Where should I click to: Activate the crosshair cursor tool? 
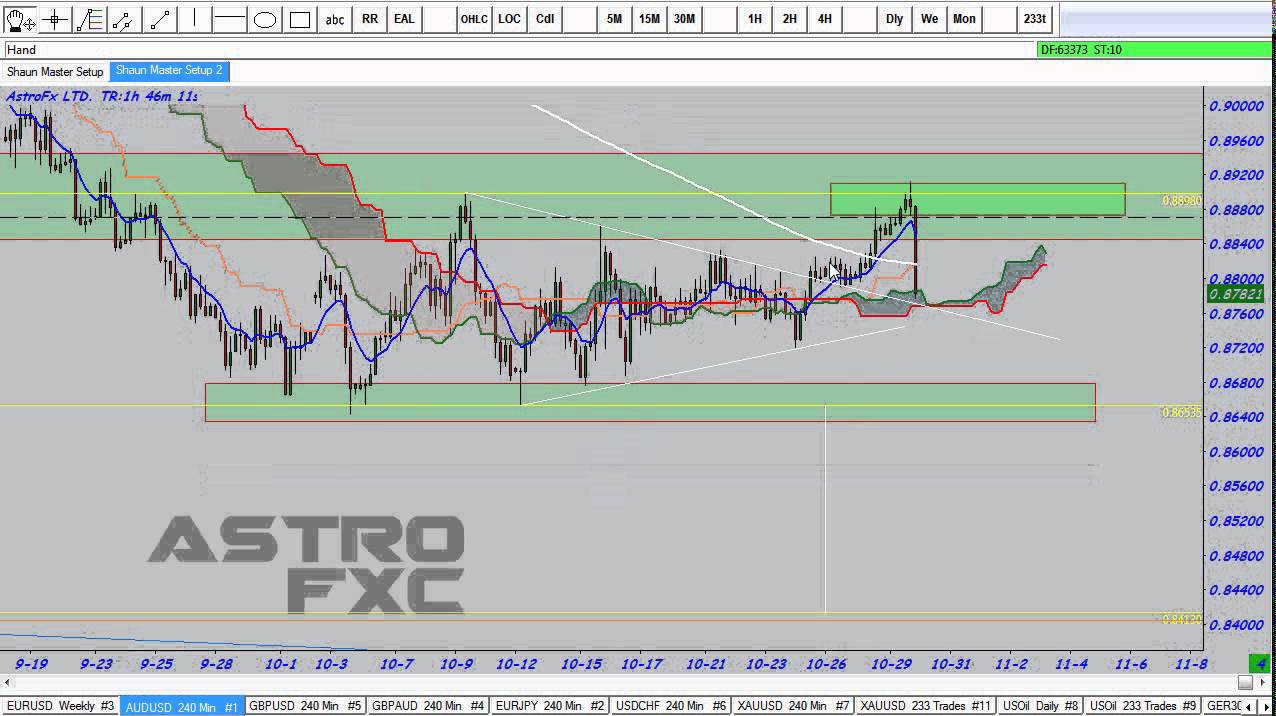pyautogui.click(x=55, y=19)
